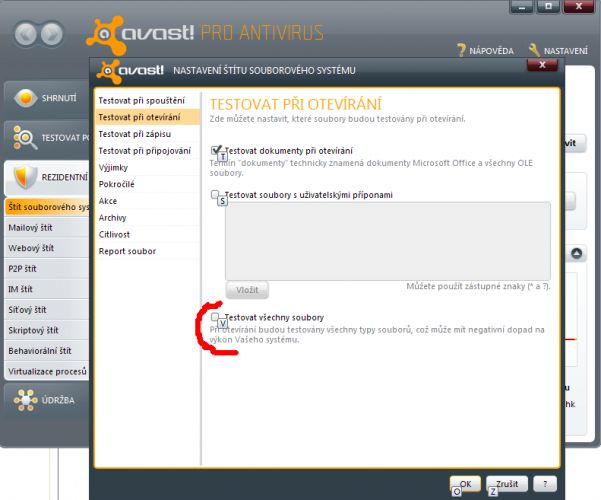Click the Testovat všechny soubory description text
Image resolution: width=601 pixels, height=500 pixels.
377,335
